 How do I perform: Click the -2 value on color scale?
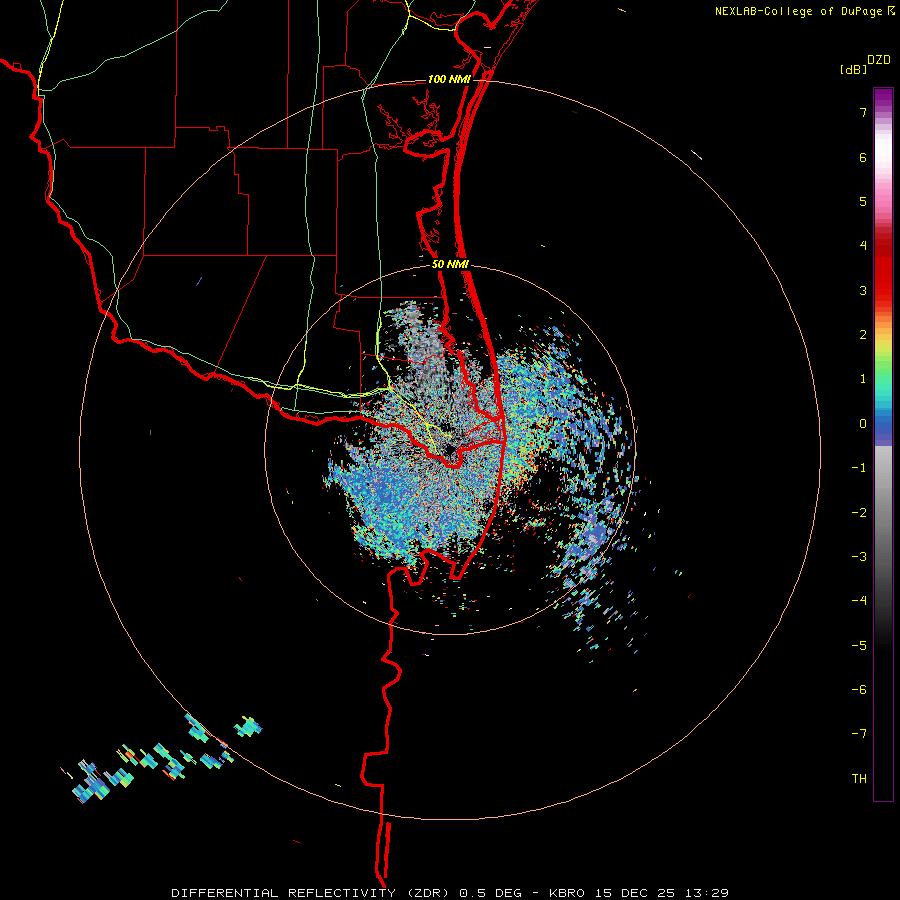coord(859,513)
